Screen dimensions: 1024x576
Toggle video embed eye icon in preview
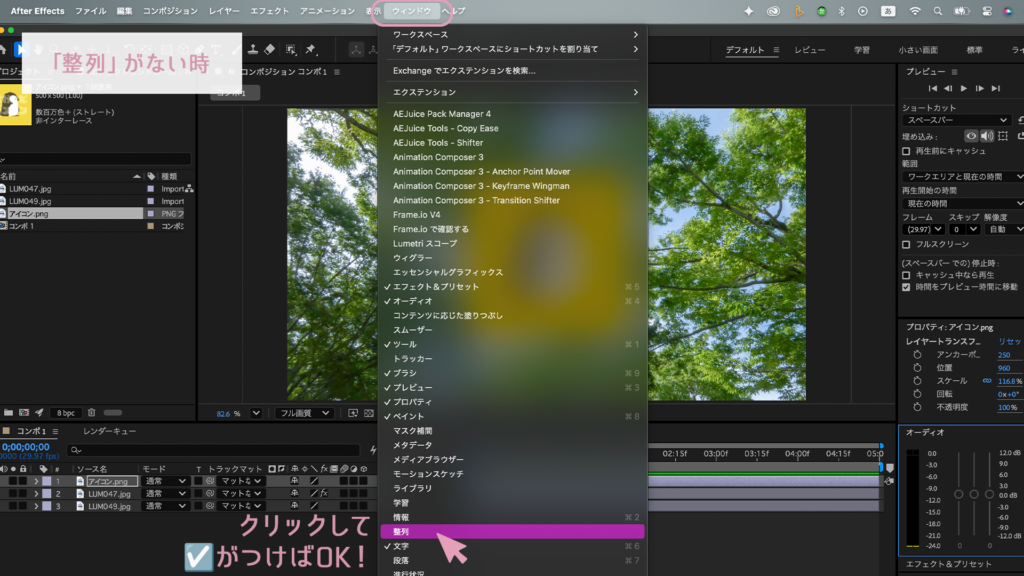[971, 136]
